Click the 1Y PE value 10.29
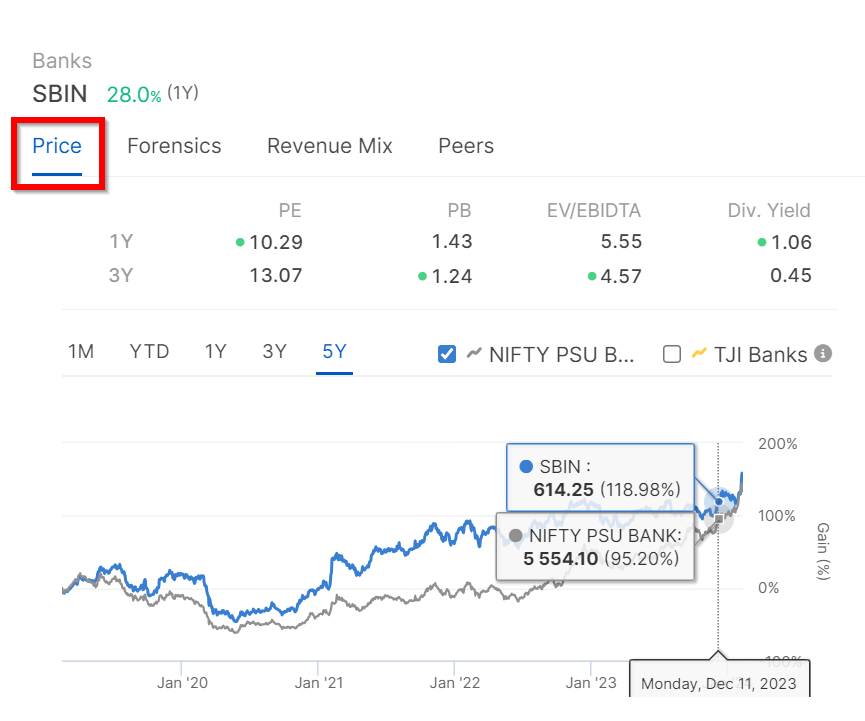The image size is (865, 721). click(x=276, y=242)
